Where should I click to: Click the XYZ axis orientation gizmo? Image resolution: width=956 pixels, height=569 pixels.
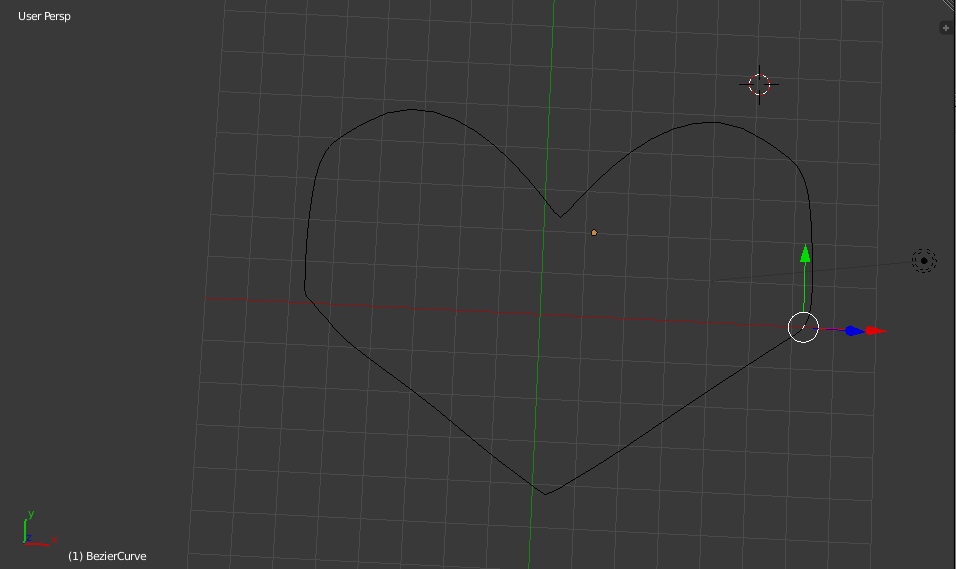click(x=38, y=529)
